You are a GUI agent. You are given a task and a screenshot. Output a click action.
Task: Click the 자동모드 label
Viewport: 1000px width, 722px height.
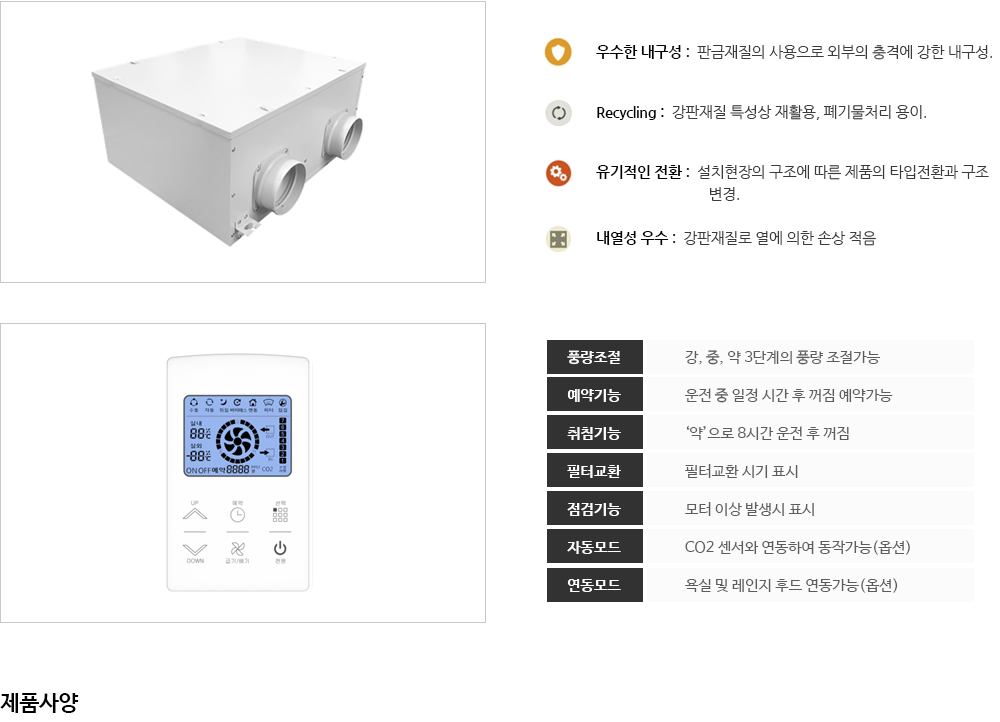click(x=594, y=547)
